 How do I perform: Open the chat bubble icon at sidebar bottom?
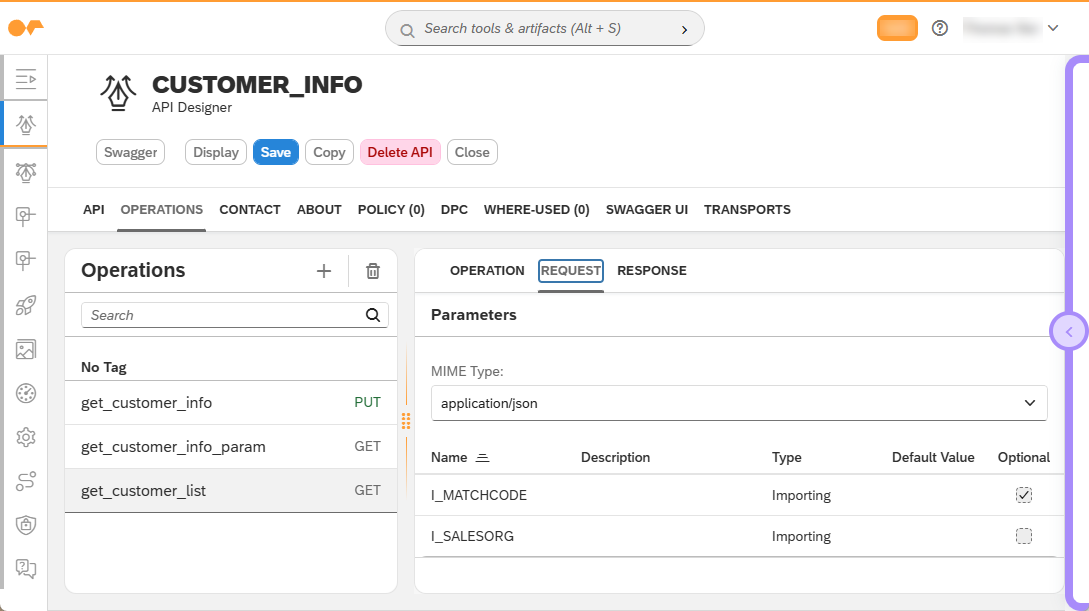pos(26,568)
